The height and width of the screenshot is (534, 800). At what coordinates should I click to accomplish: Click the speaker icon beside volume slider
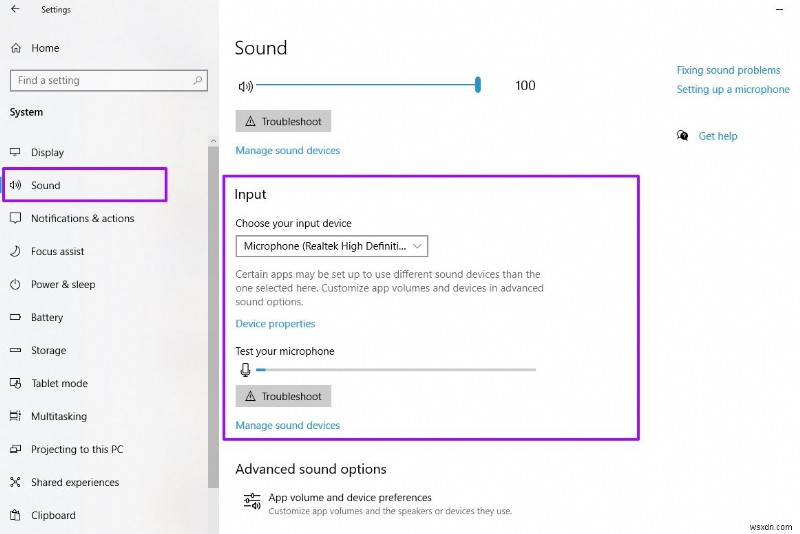pos(245,86)
